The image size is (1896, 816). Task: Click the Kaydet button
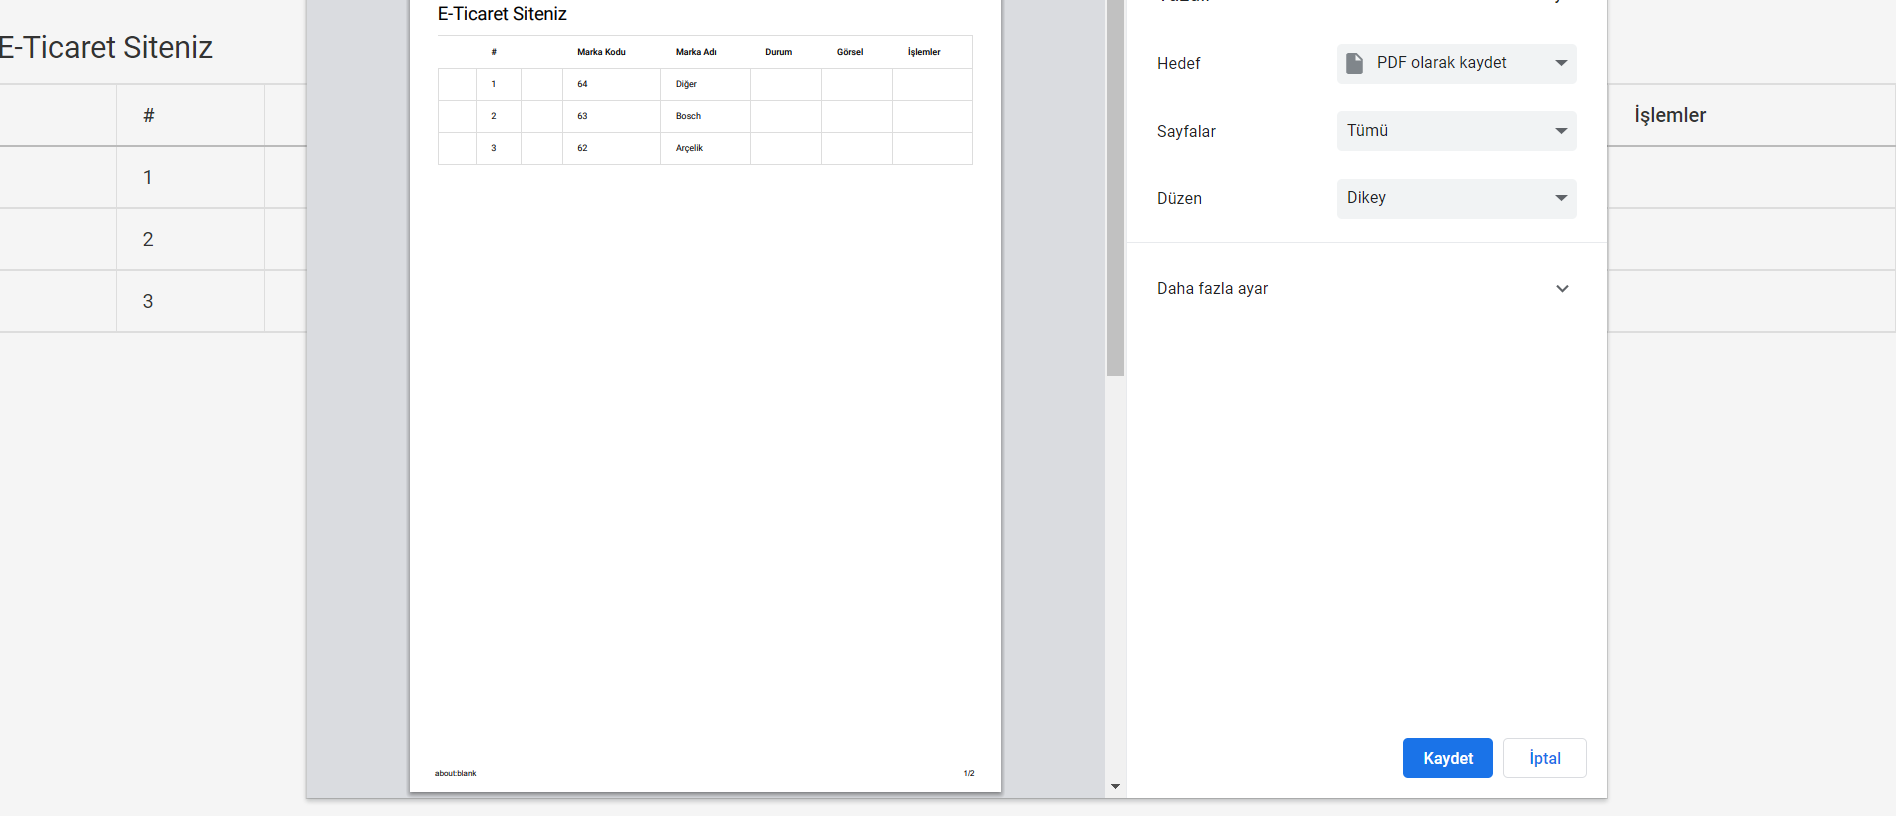(1447, 758)
